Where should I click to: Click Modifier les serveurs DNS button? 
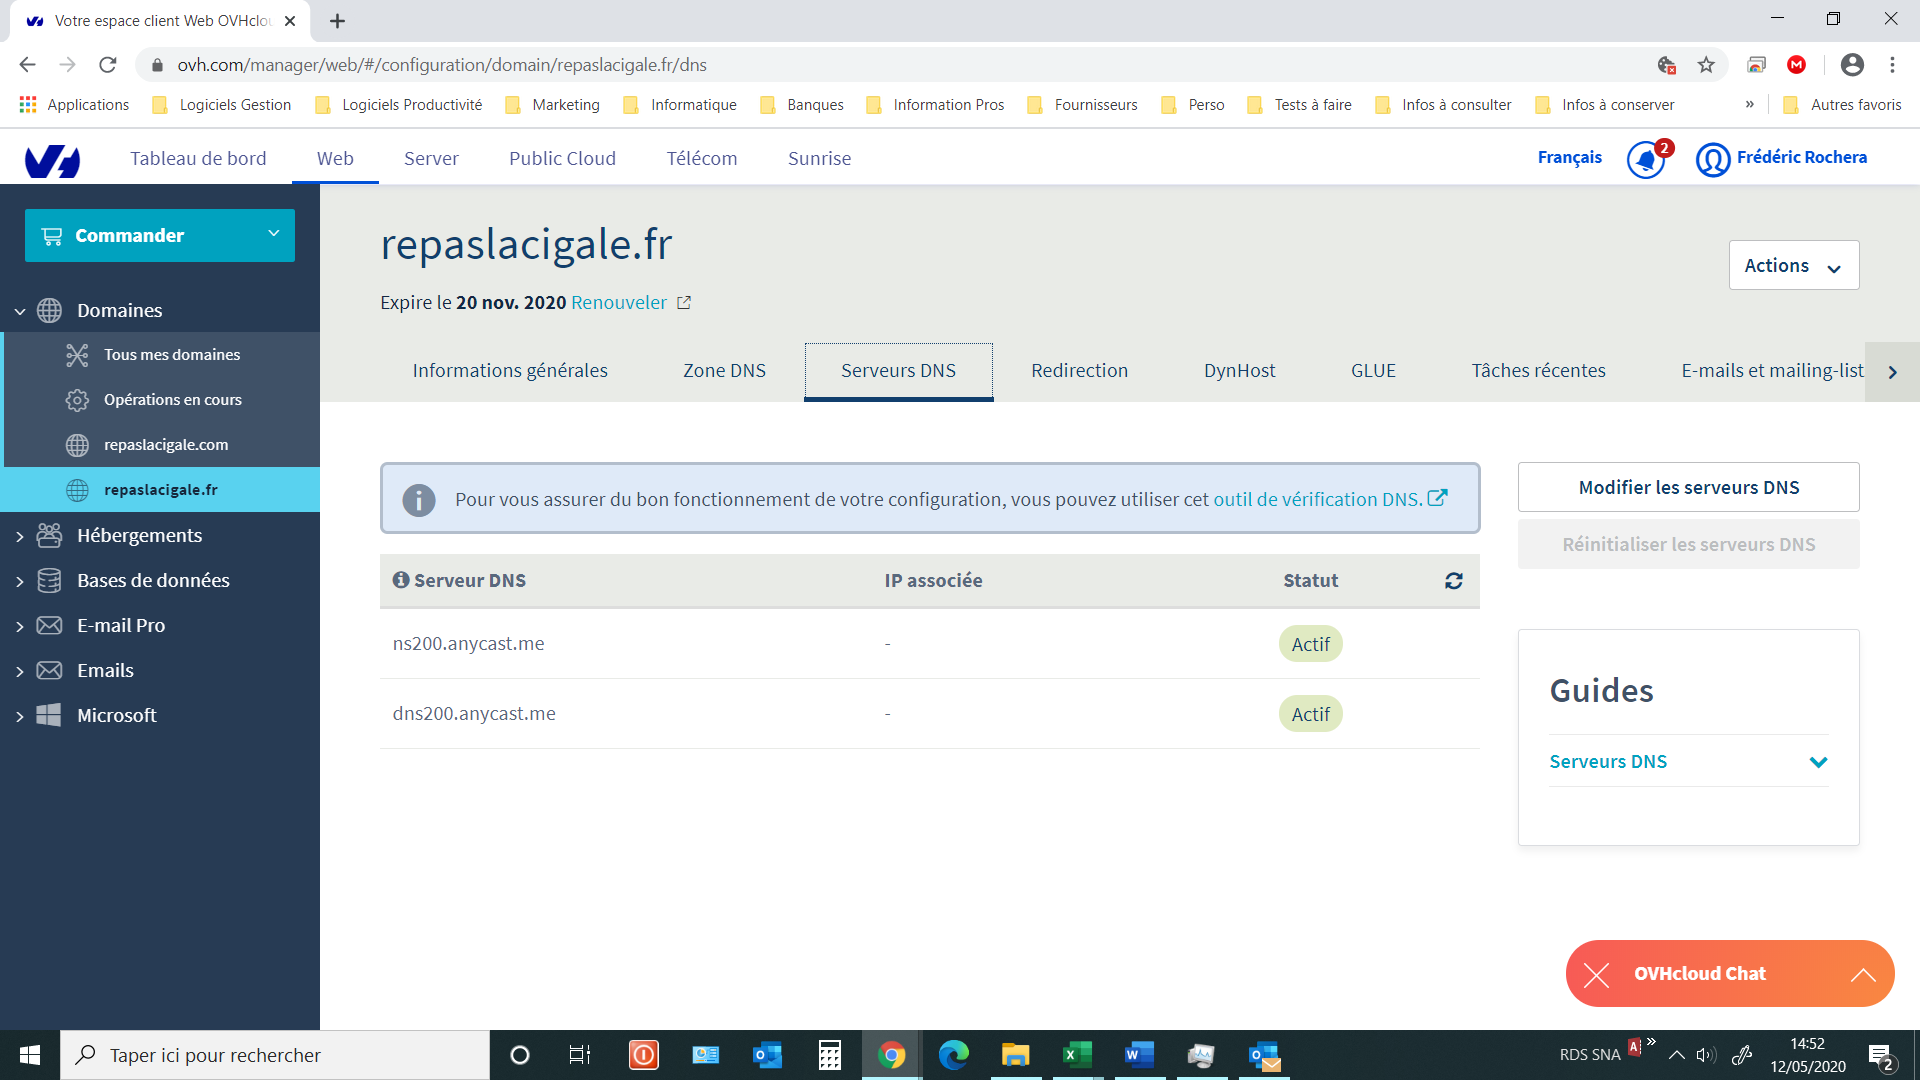[1688, 487]
